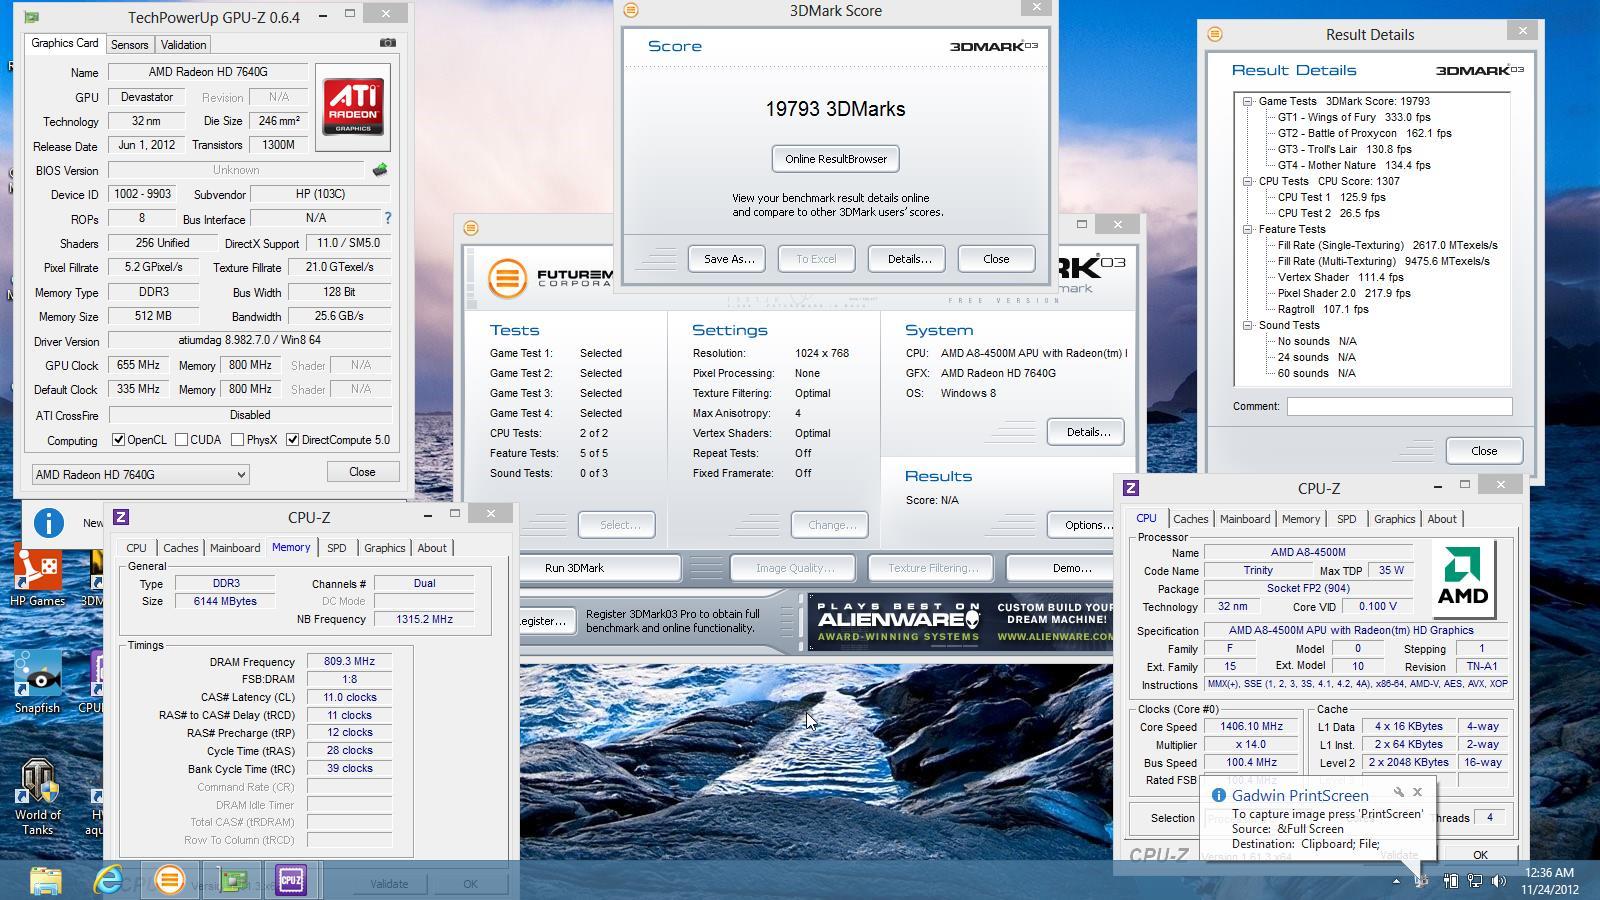Click the GPU-Z screenshot camera icon
The image size is (1600, 900).
388,43
